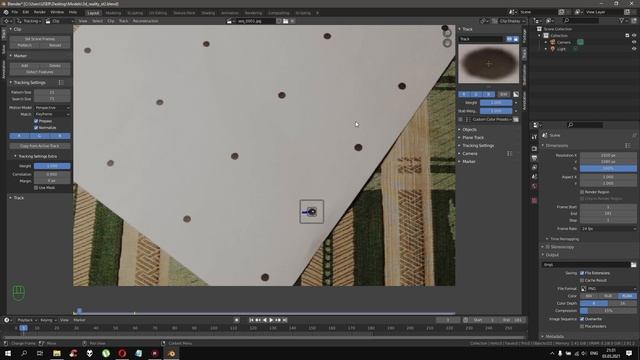The width and height of the screenshot is (640, 360).
Task: Switch to the Animation workspace tab
Action: [230, 13]
